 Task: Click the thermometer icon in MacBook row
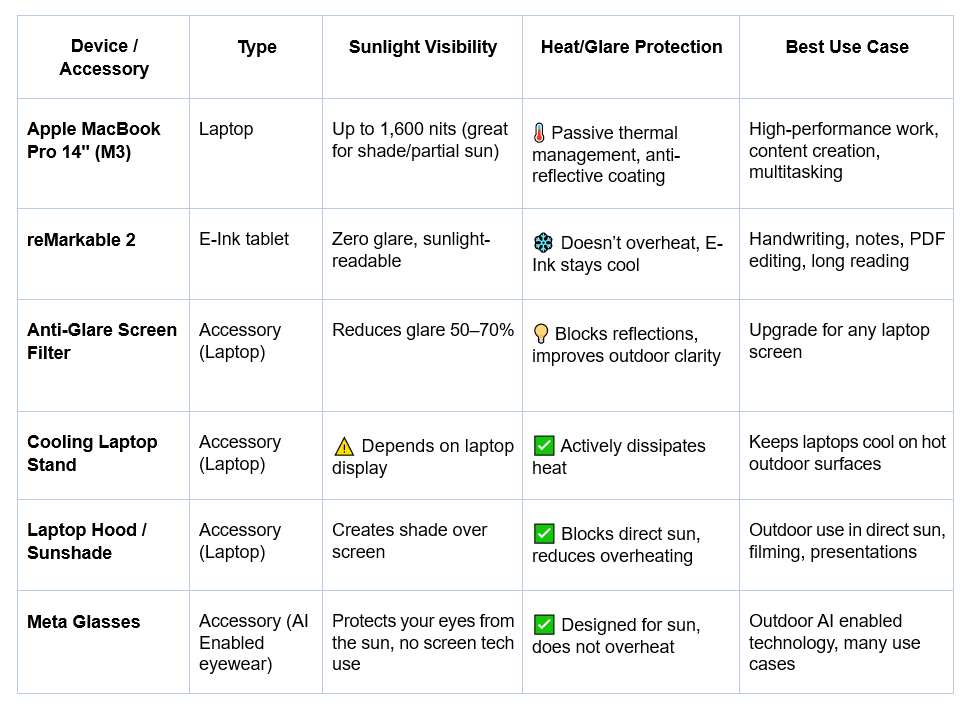(539, 133)
